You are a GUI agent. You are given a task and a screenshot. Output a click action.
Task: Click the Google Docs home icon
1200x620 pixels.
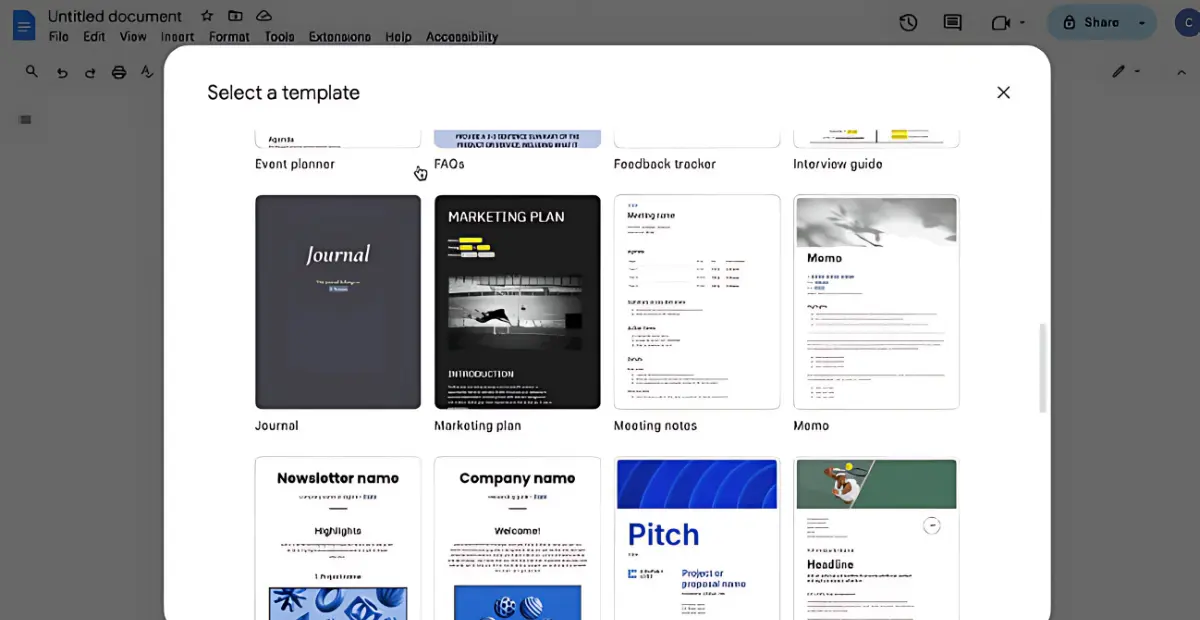click(23, 25)
